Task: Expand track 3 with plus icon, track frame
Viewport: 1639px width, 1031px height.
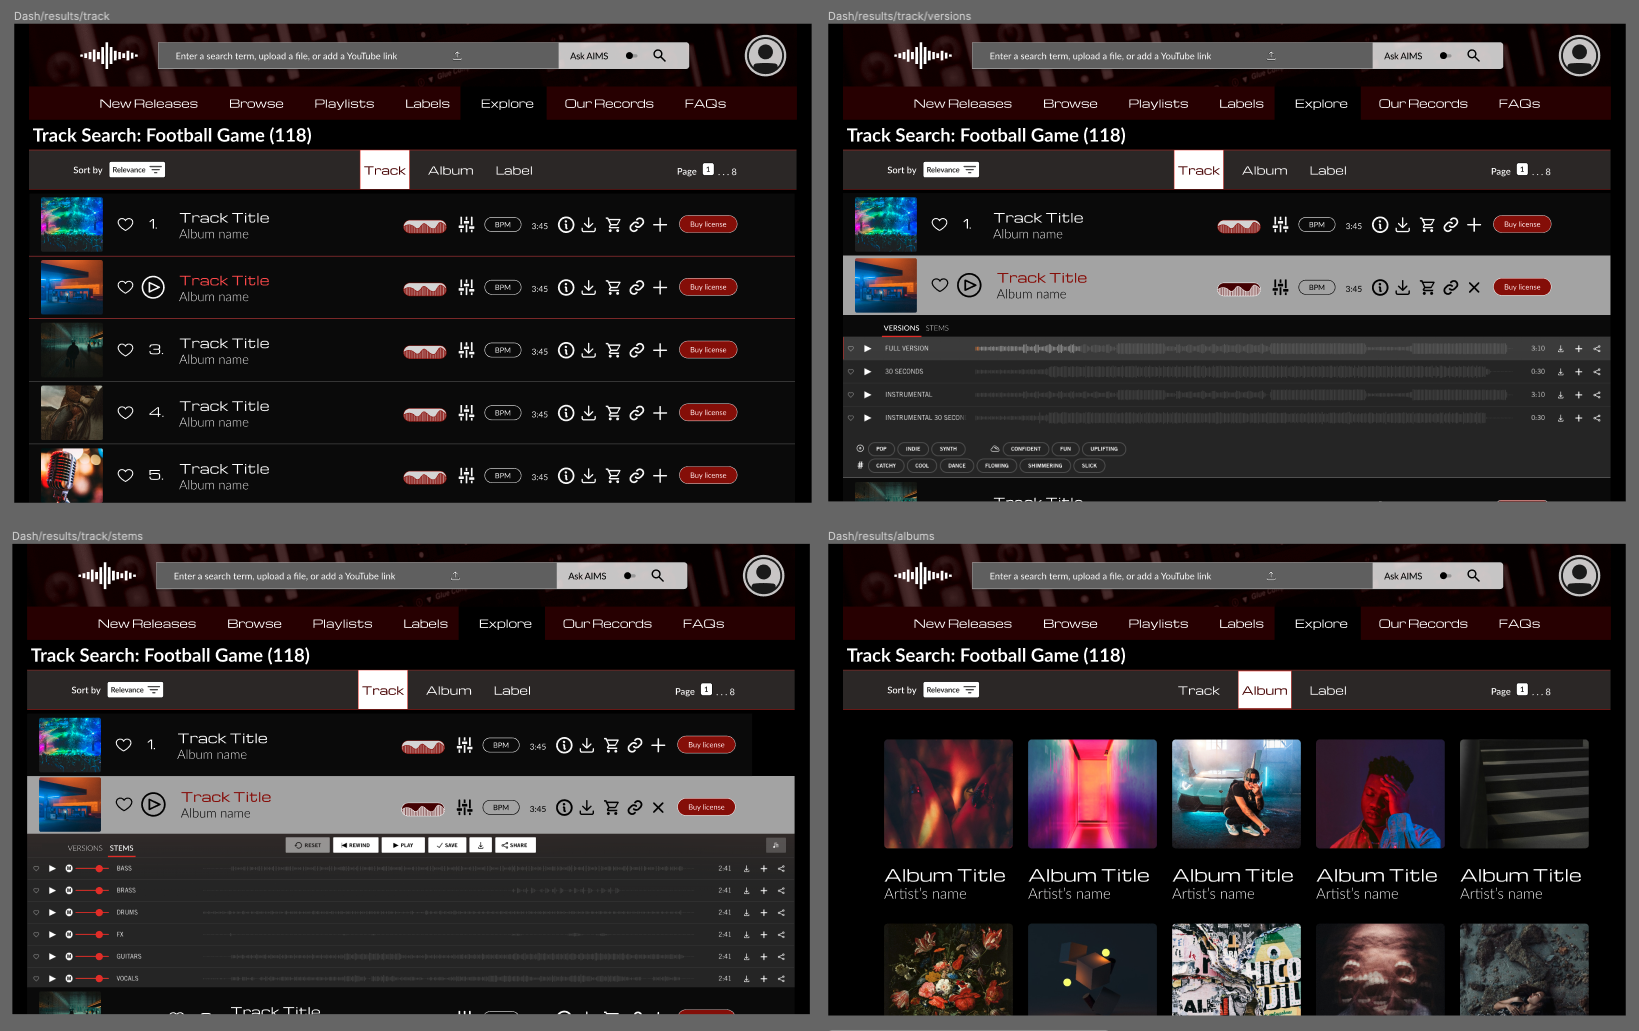Action: 660,350
